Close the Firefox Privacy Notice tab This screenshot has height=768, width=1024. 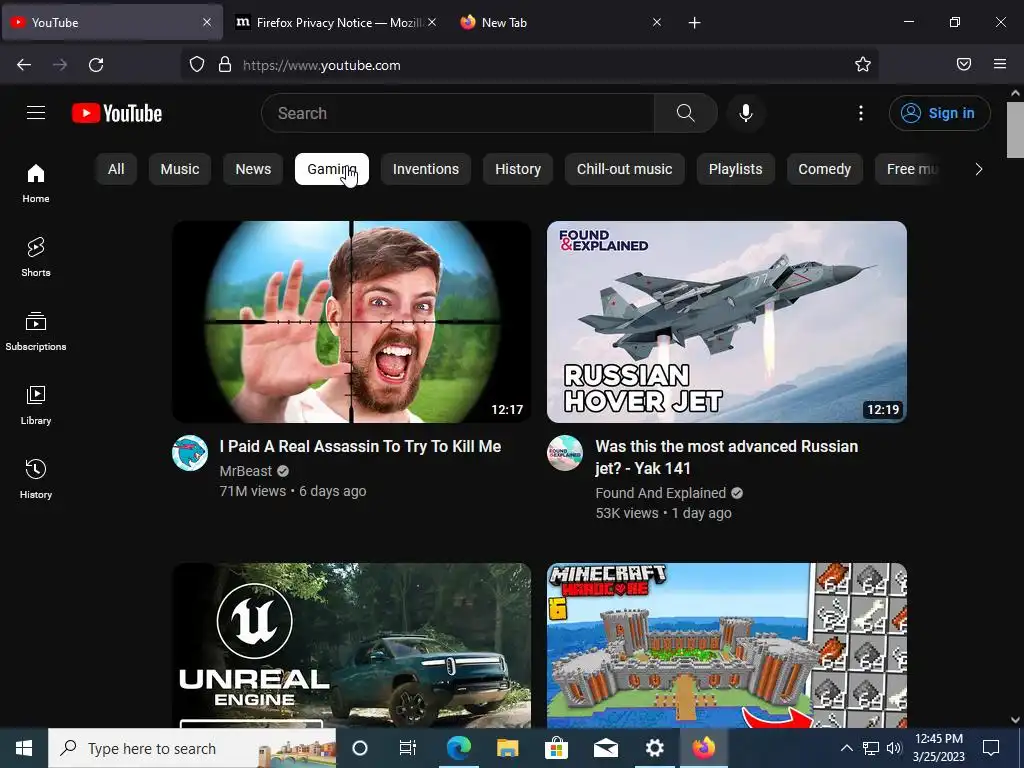(x=432, y=22)
